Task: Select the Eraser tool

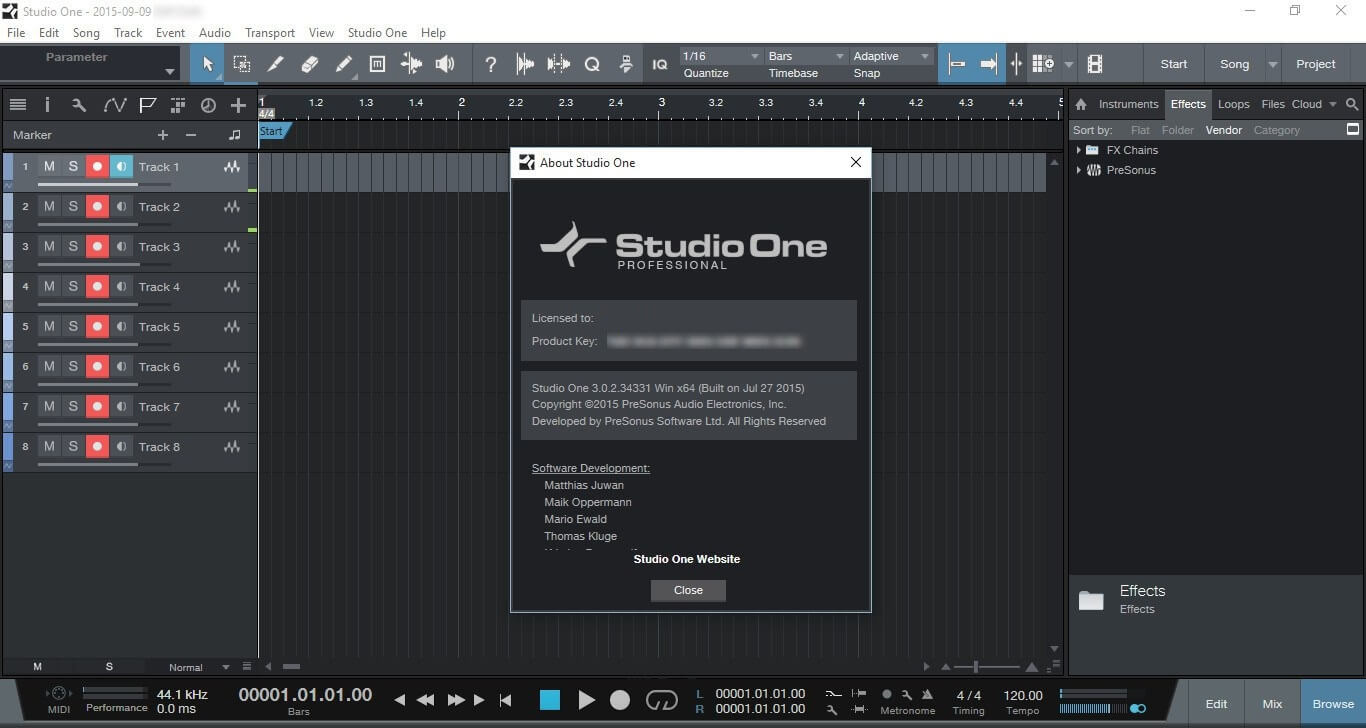Action: tap(310, 64)
